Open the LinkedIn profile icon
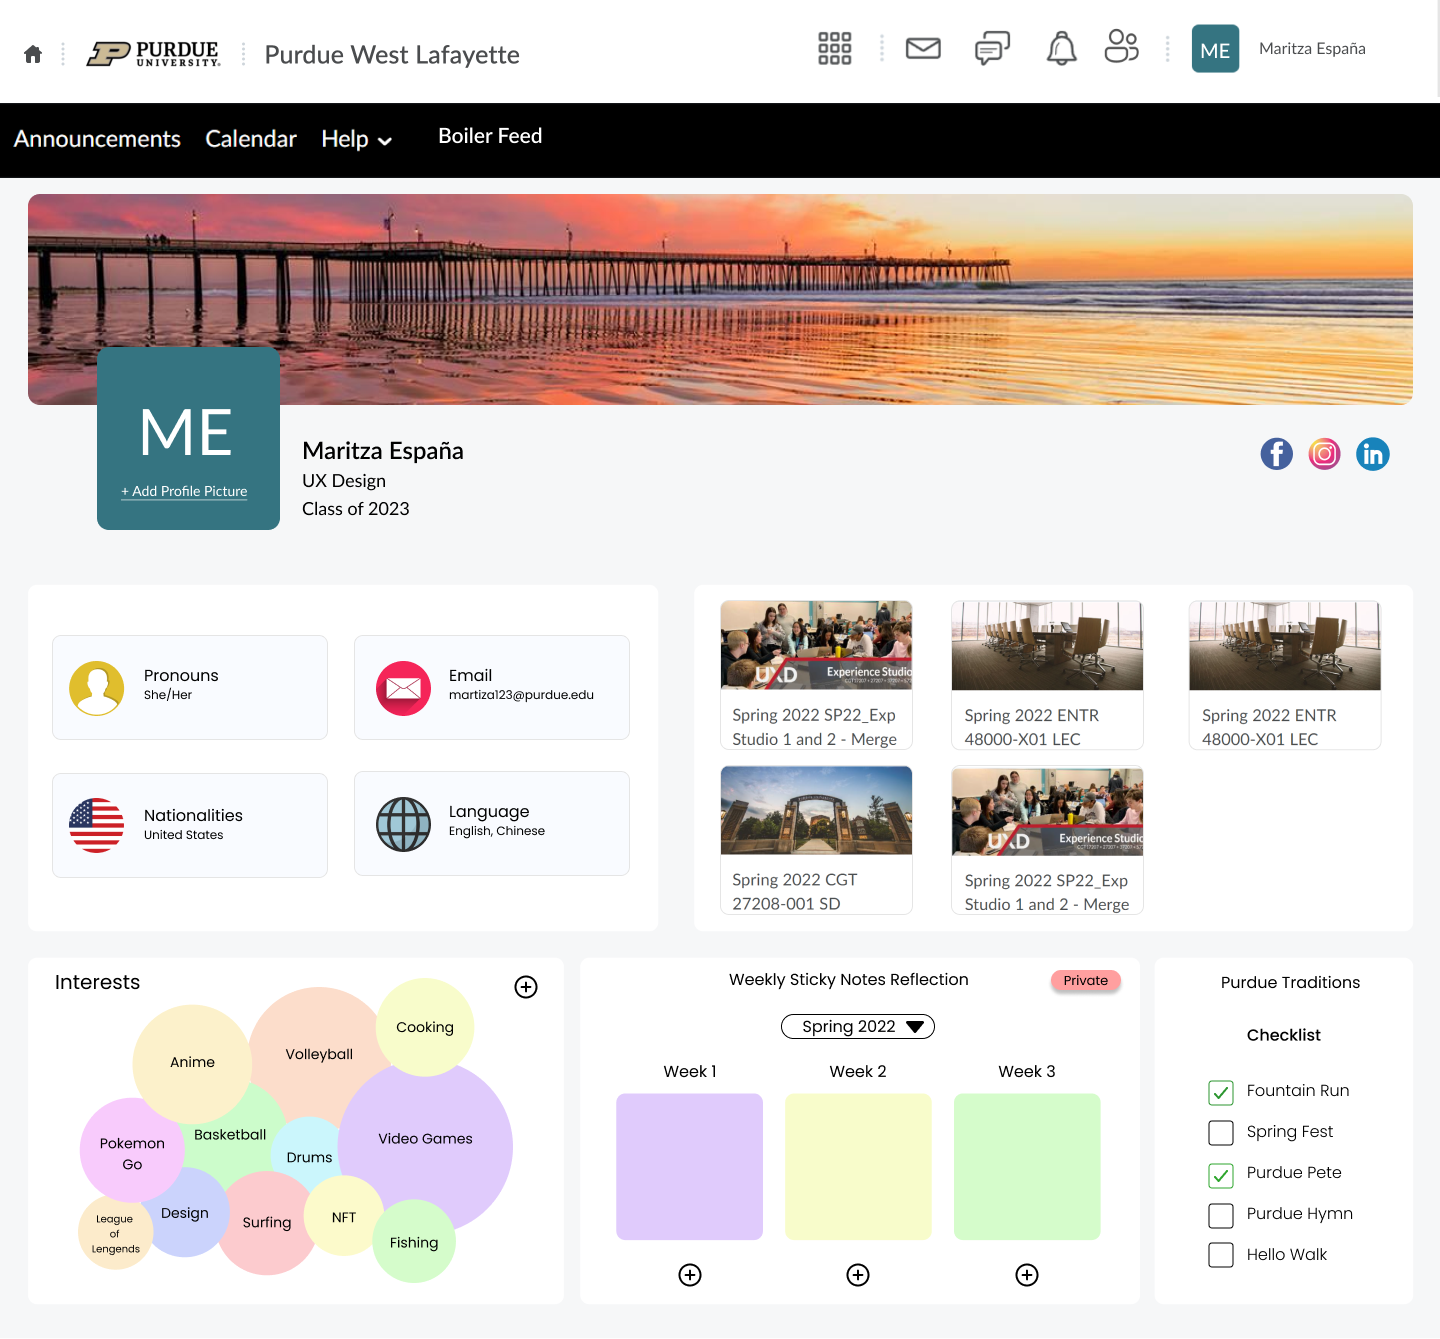This screenshot has width=1440, height=1339. pos(1372,454)
